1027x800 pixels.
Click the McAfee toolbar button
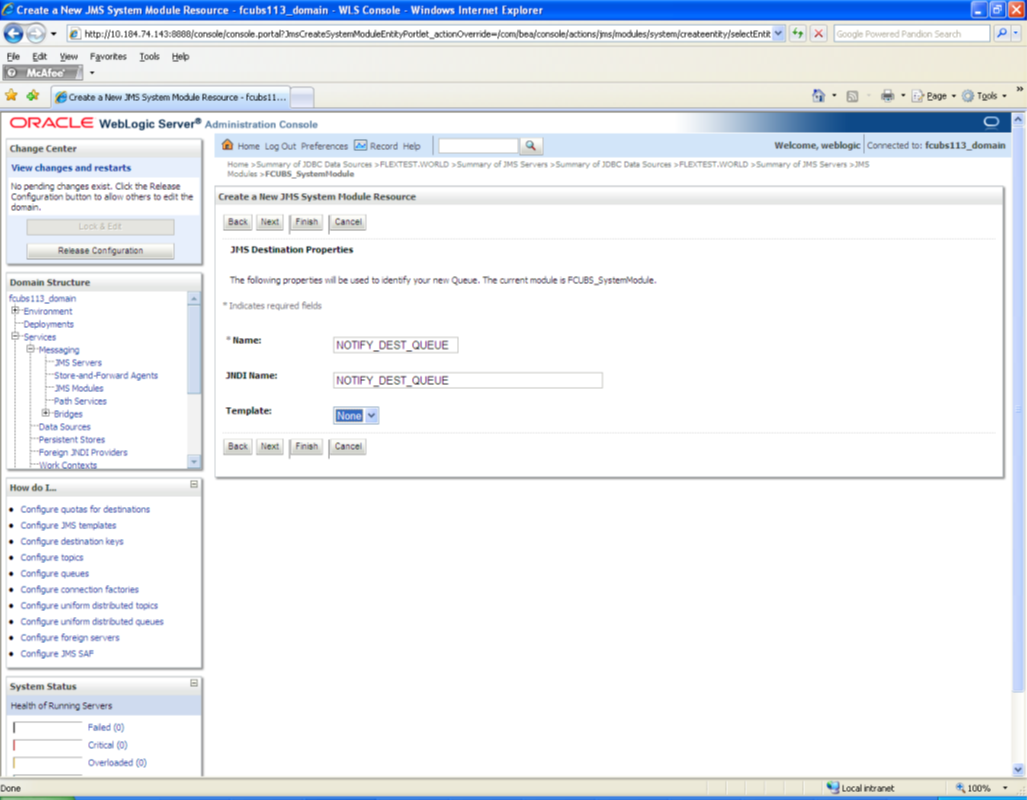click(43, 73)
